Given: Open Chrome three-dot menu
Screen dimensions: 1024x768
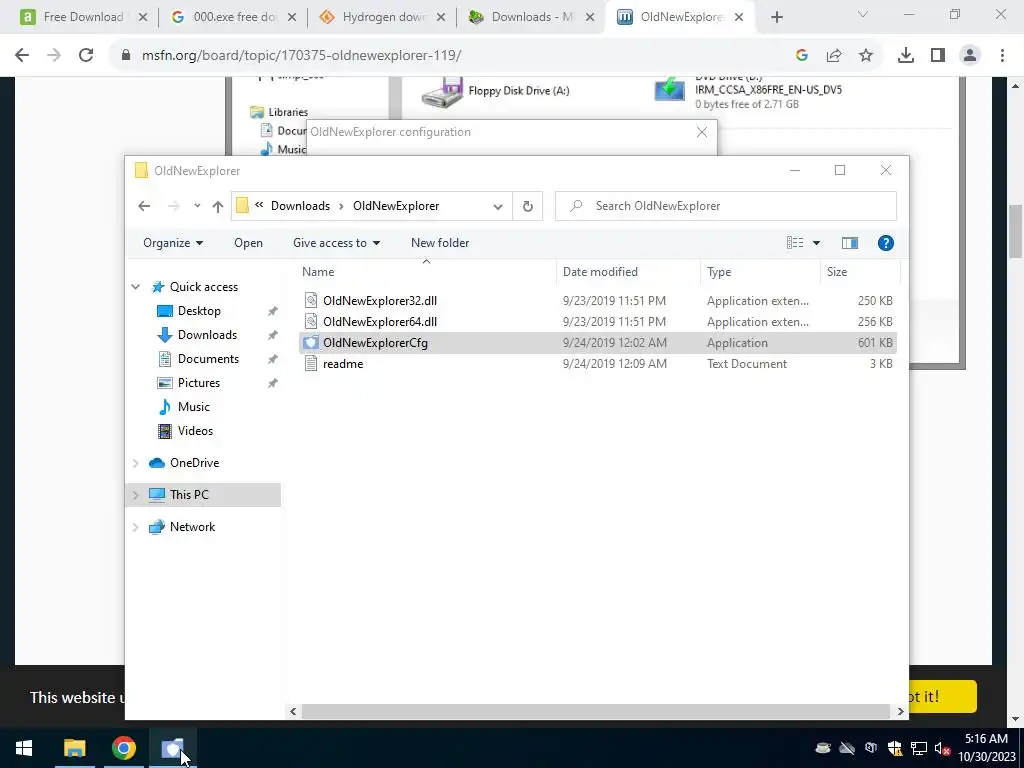Looking at the screenshot, I should click(1002, 56).
